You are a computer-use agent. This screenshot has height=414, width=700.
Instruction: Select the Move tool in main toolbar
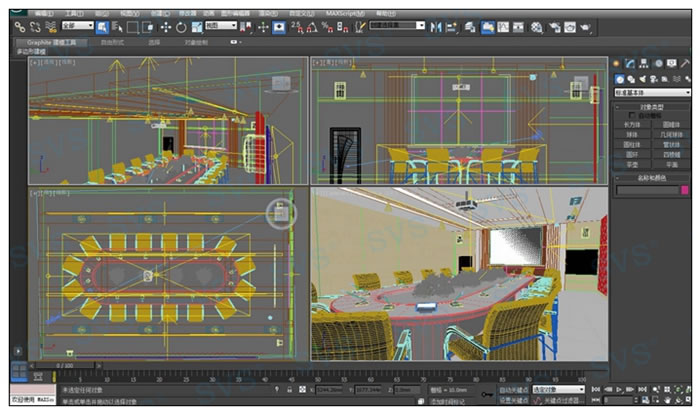click(x=165, y=26)
